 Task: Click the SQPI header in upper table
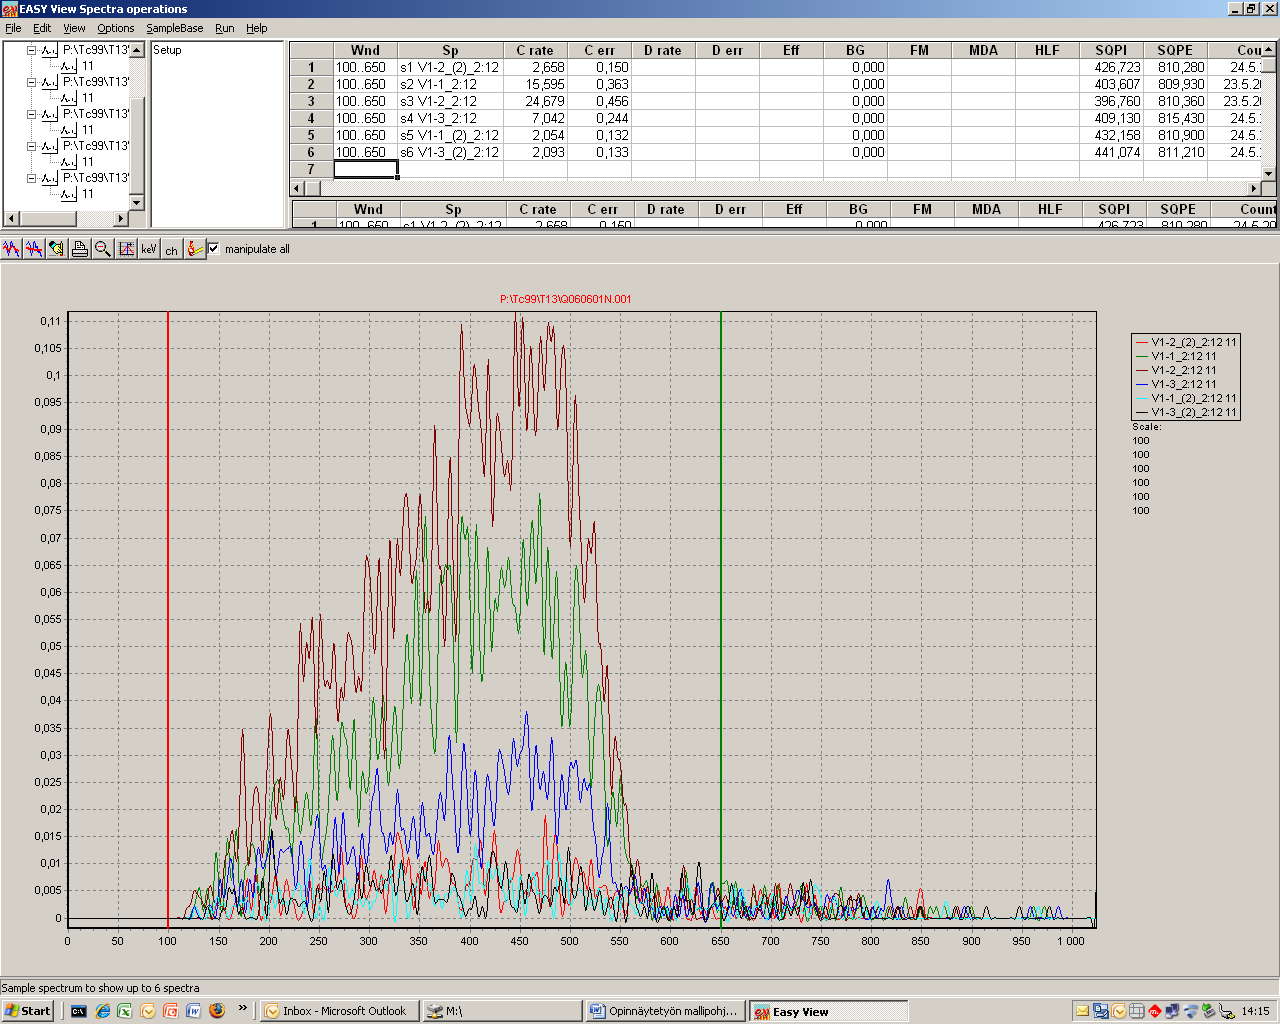pos(1111,50)
